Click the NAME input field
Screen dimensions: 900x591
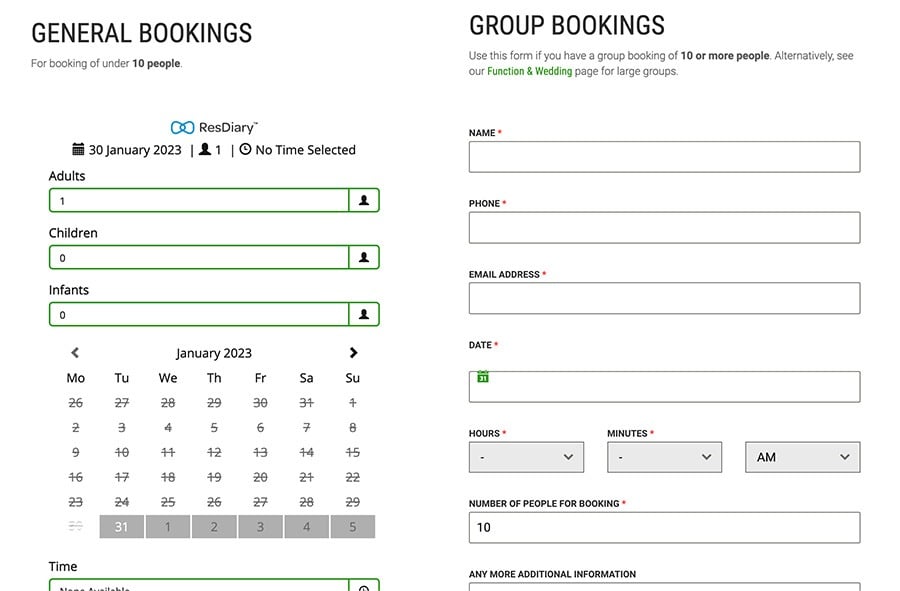(x=663, y=156)
